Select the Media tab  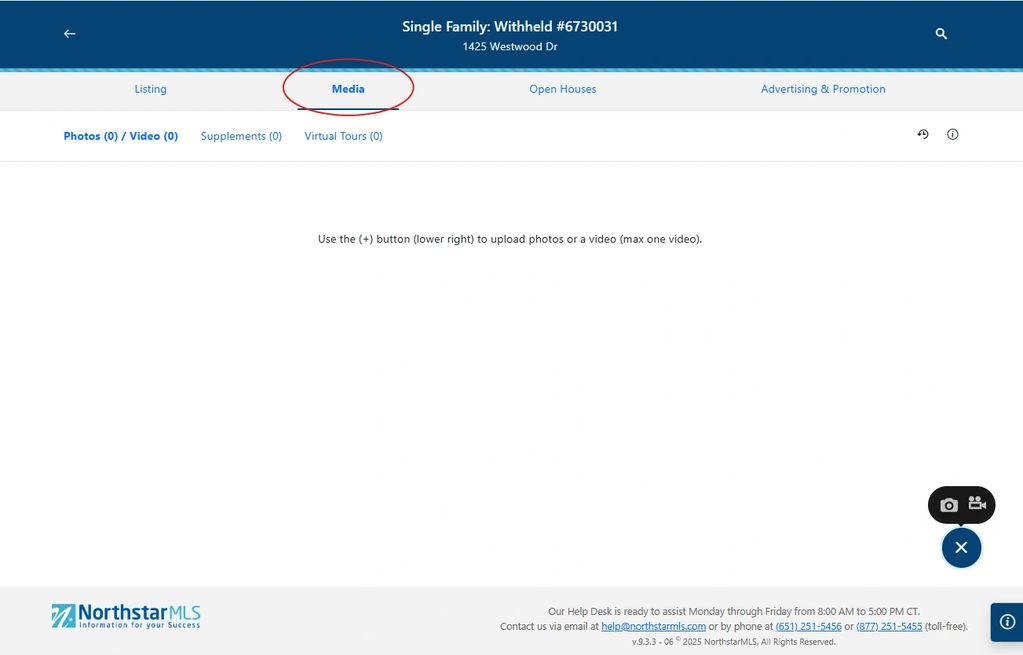(348, 89)
